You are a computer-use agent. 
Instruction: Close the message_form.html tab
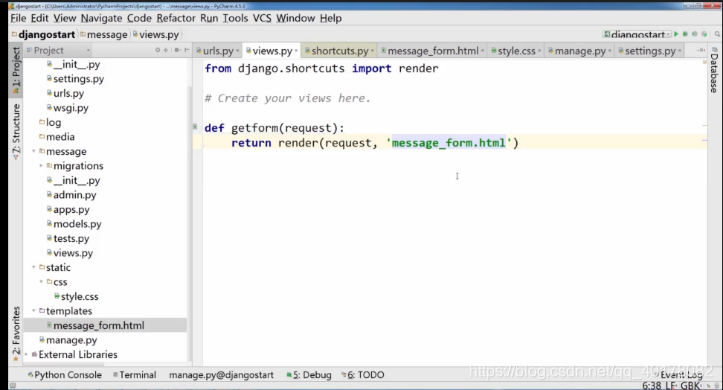[x=483, y=51]
